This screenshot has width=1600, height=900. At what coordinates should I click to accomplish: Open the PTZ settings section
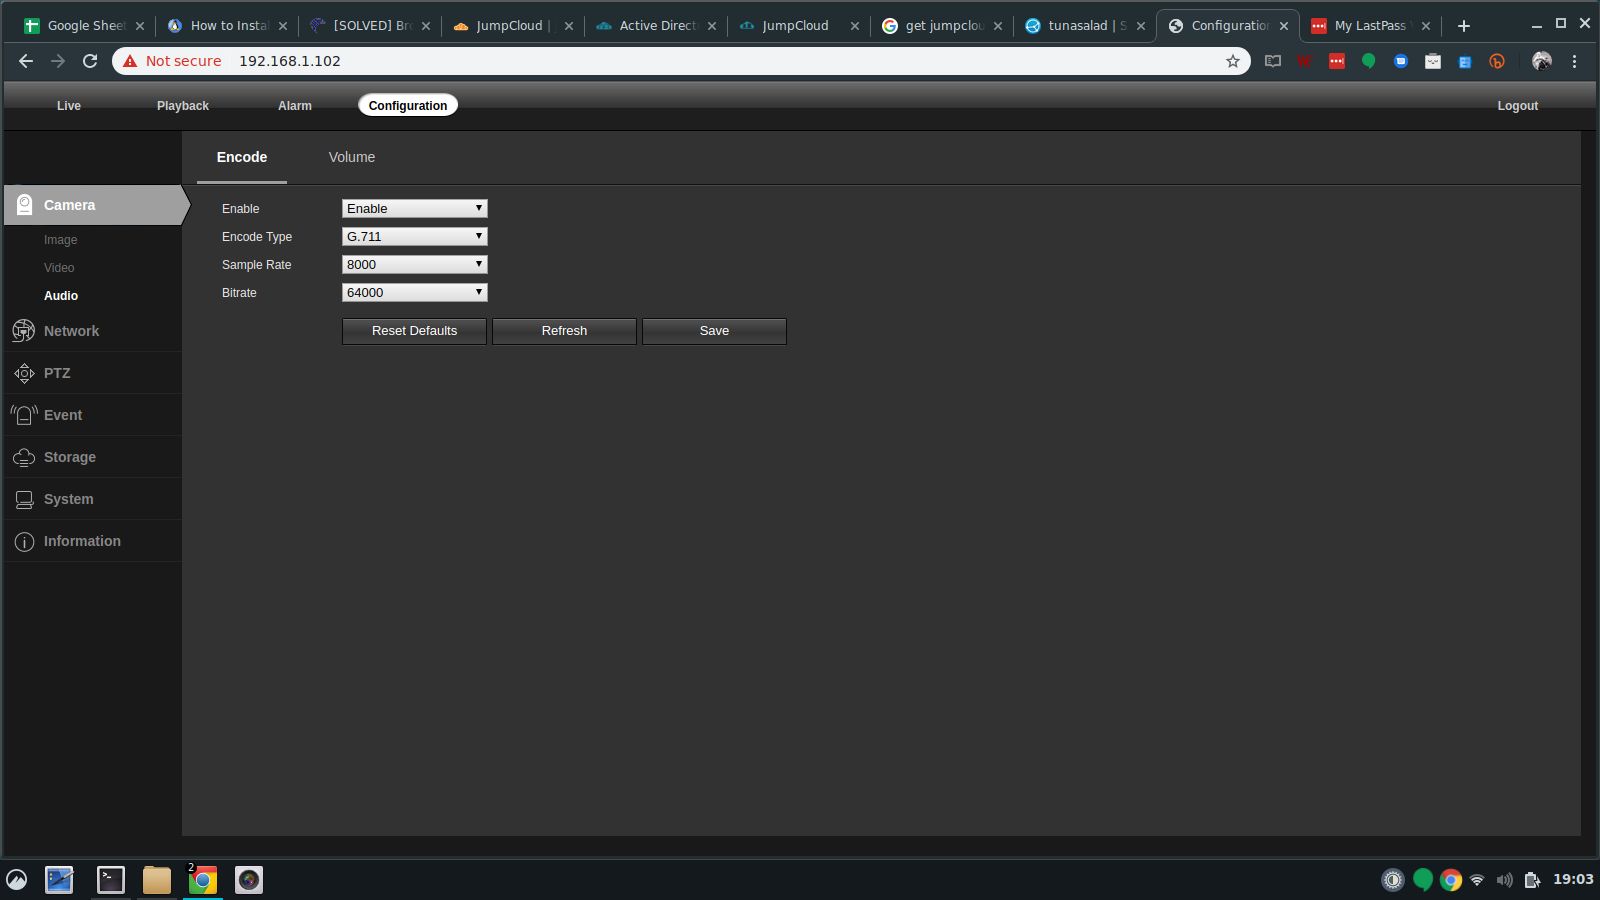coord(57,373)
